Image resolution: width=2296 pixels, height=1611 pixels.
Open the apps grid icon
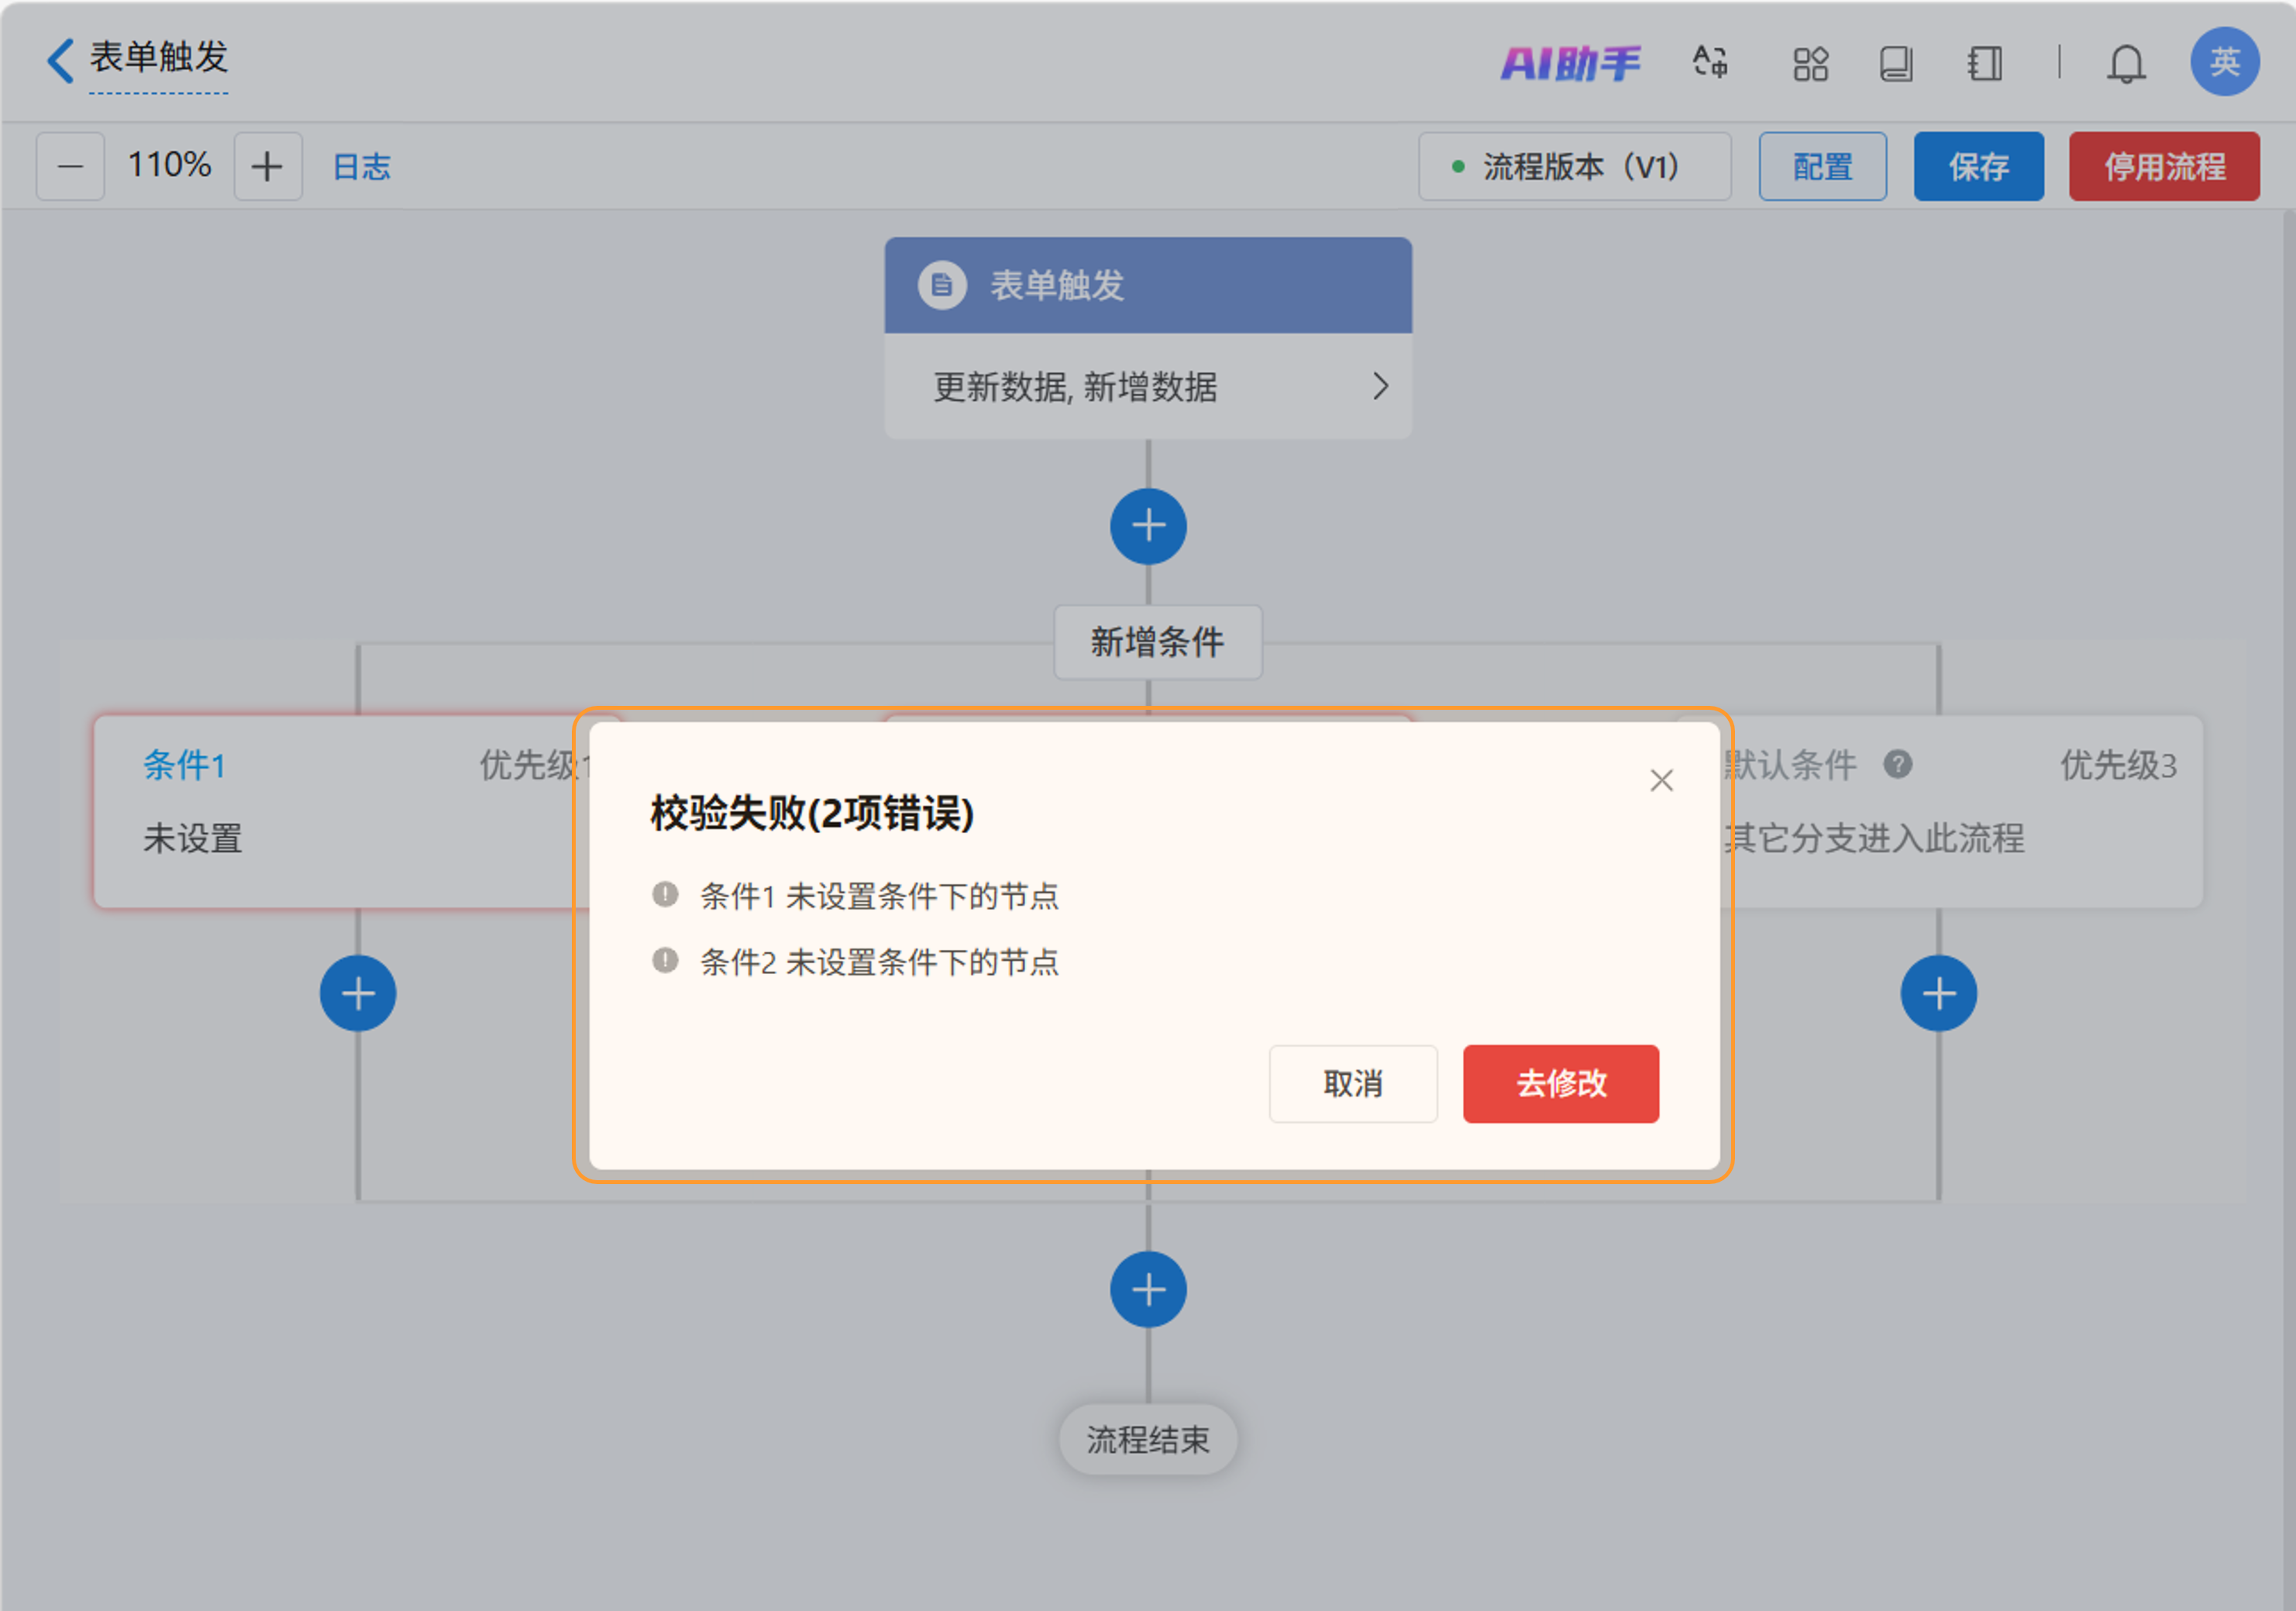[1809, 64]
